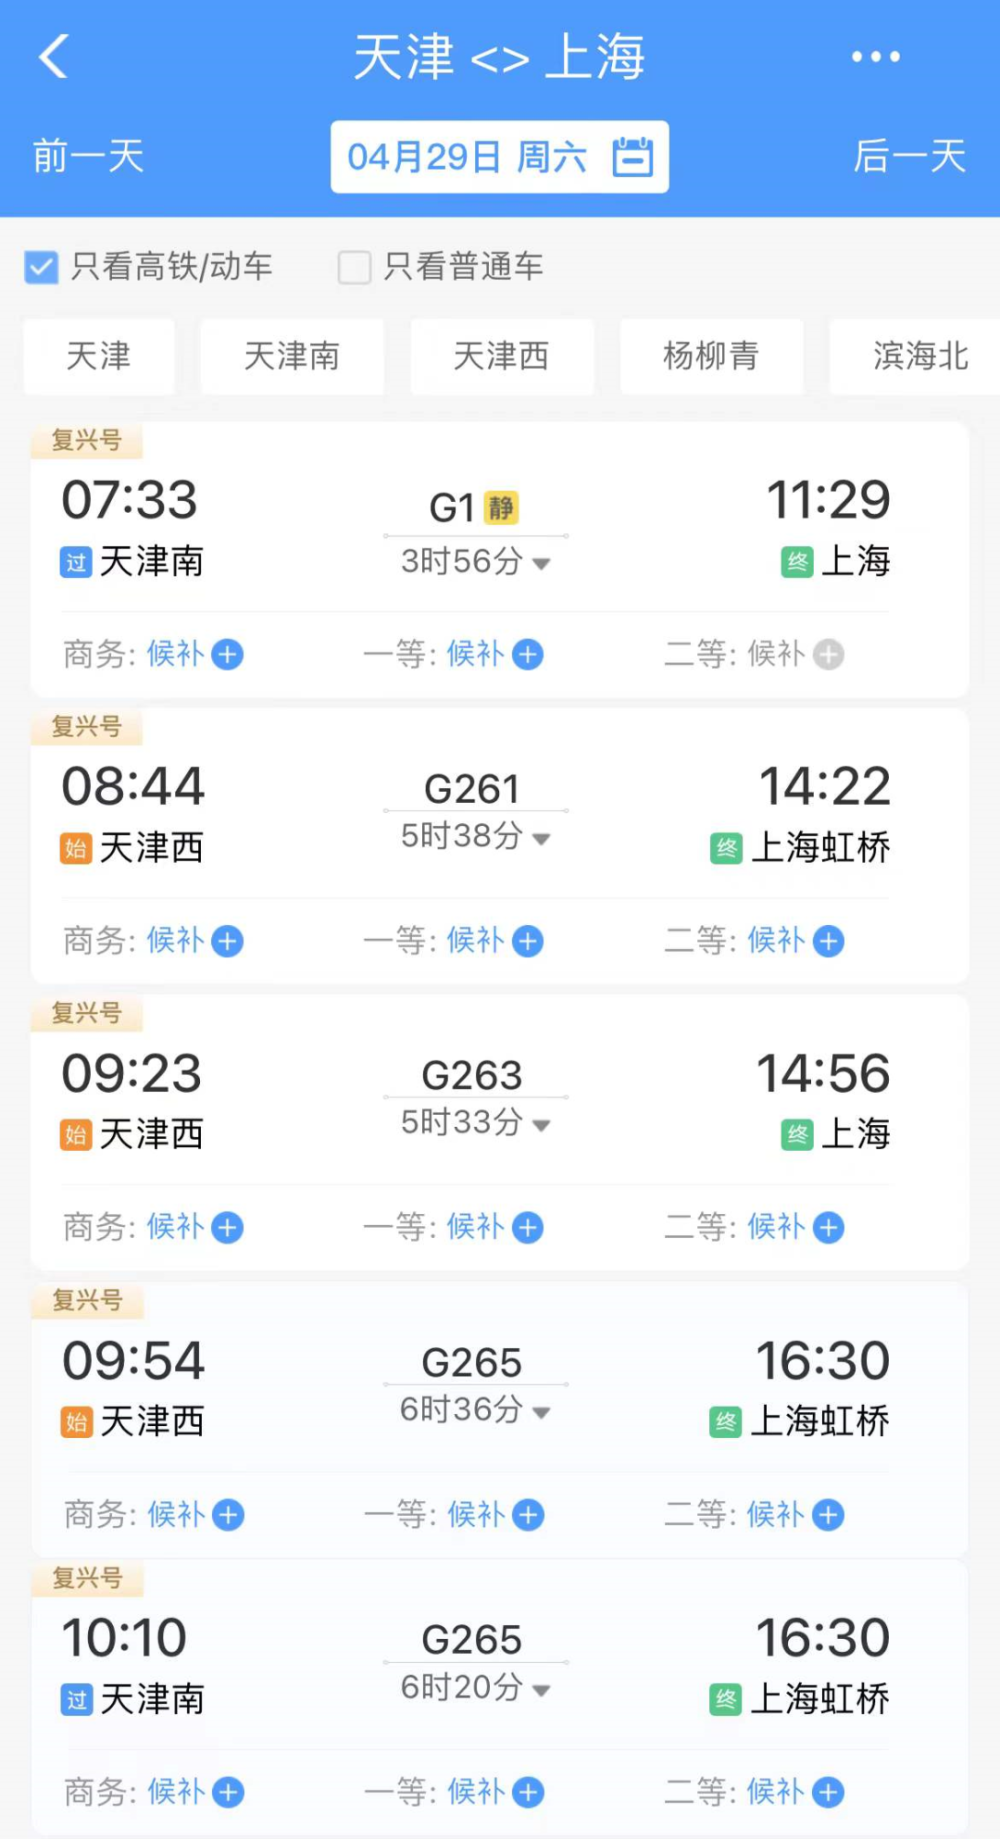The width and height of the screenshot is (1000, 1839).
Task: Go to previous day 前一天
Action: 88,157
